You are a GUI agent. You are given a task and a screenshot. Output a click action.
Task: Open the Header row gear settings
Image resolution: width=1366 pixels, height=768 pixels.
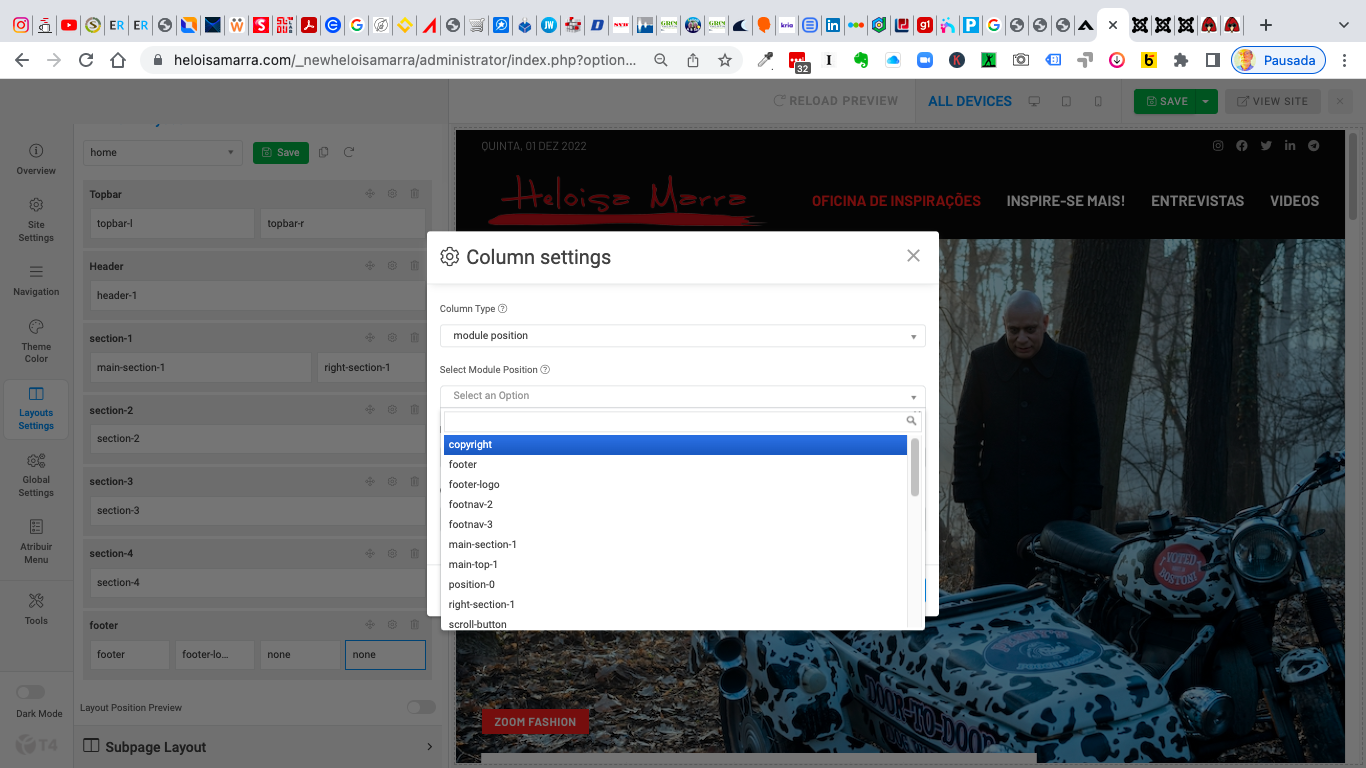pos(392,266)
